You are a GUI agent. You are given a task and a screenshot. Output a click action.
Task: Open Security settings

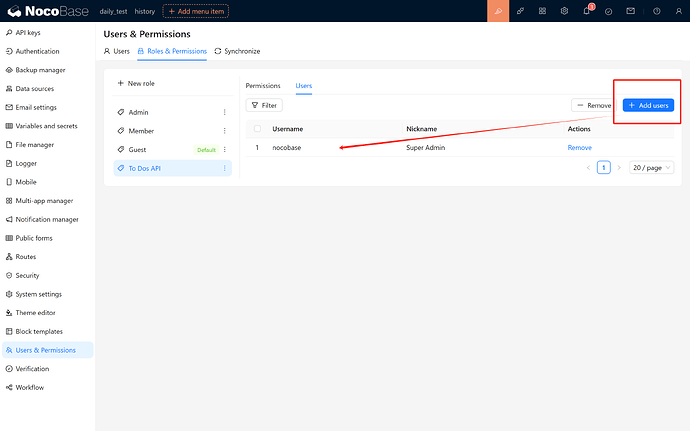pyautogui.click(x=48, y=275)
